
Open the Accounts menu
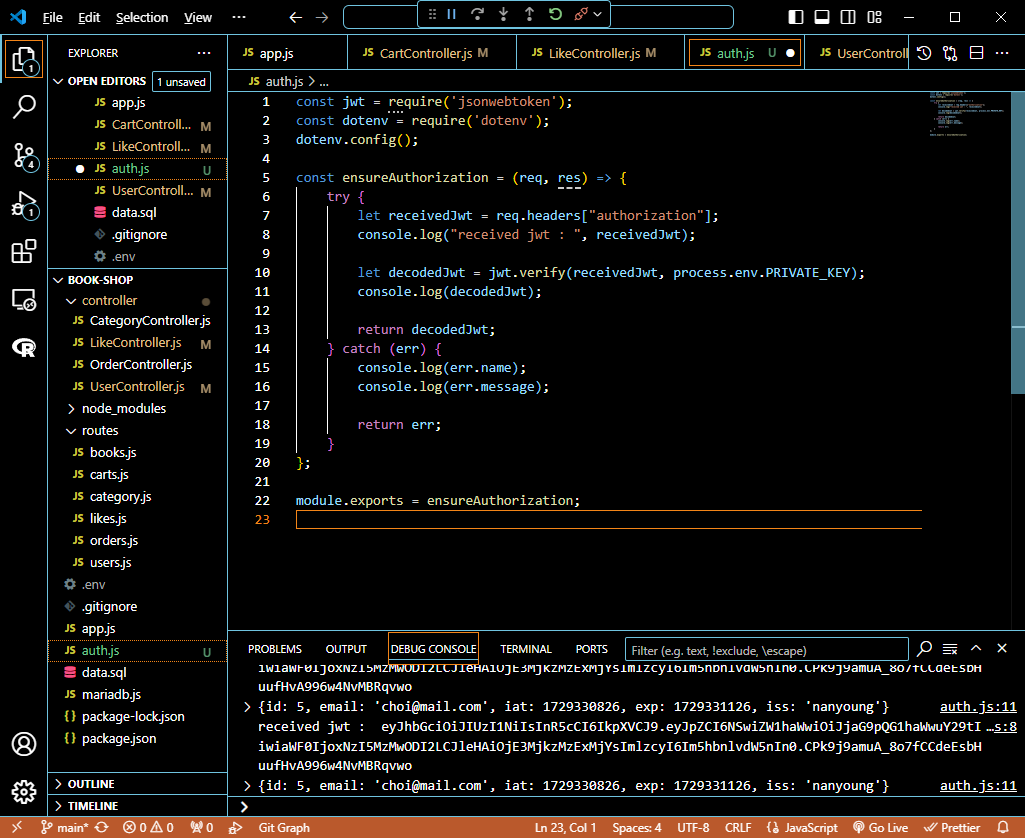24,744
